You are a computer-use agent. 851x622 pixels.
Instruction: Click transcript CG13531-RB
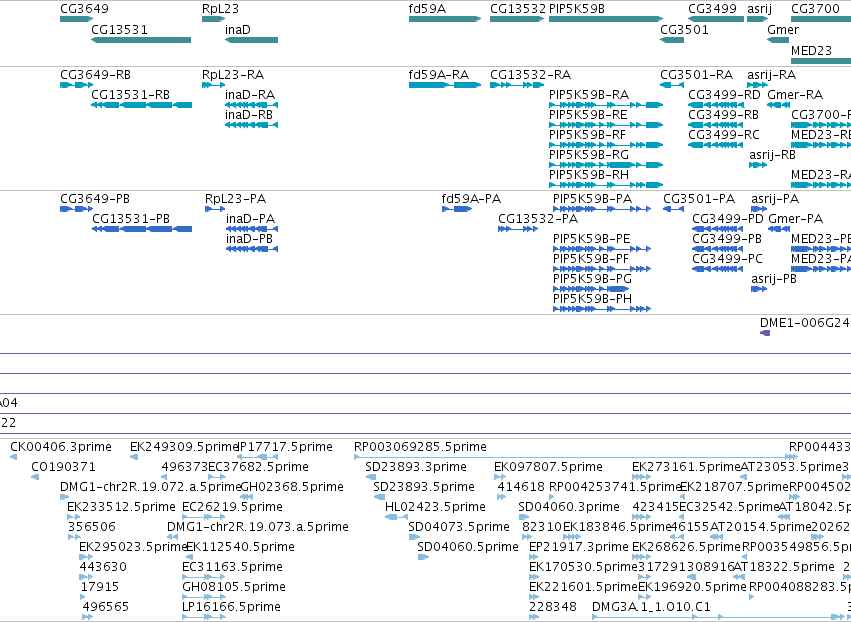coord(131,94)
